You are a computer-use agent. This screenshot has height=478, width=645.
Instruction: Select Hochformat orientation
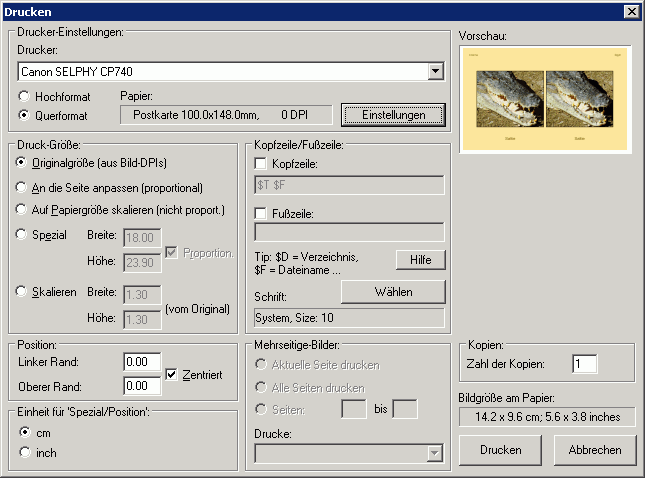[25, 97]
